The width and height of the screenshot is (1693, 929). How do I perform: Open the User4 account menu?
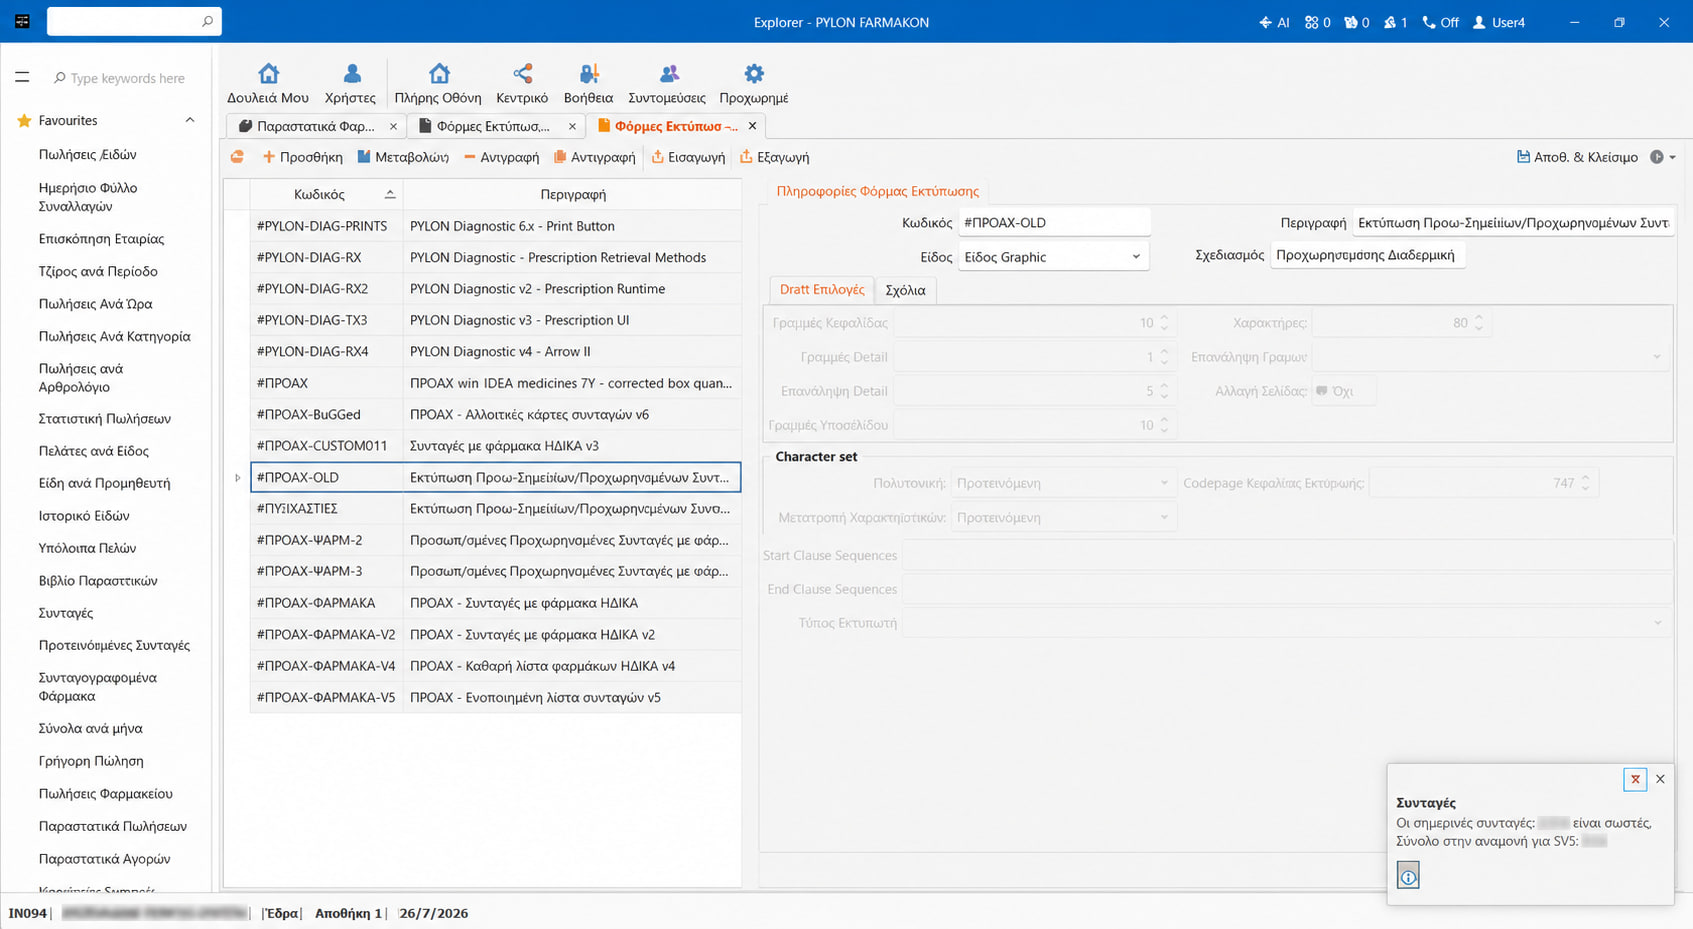(1499, 22)
